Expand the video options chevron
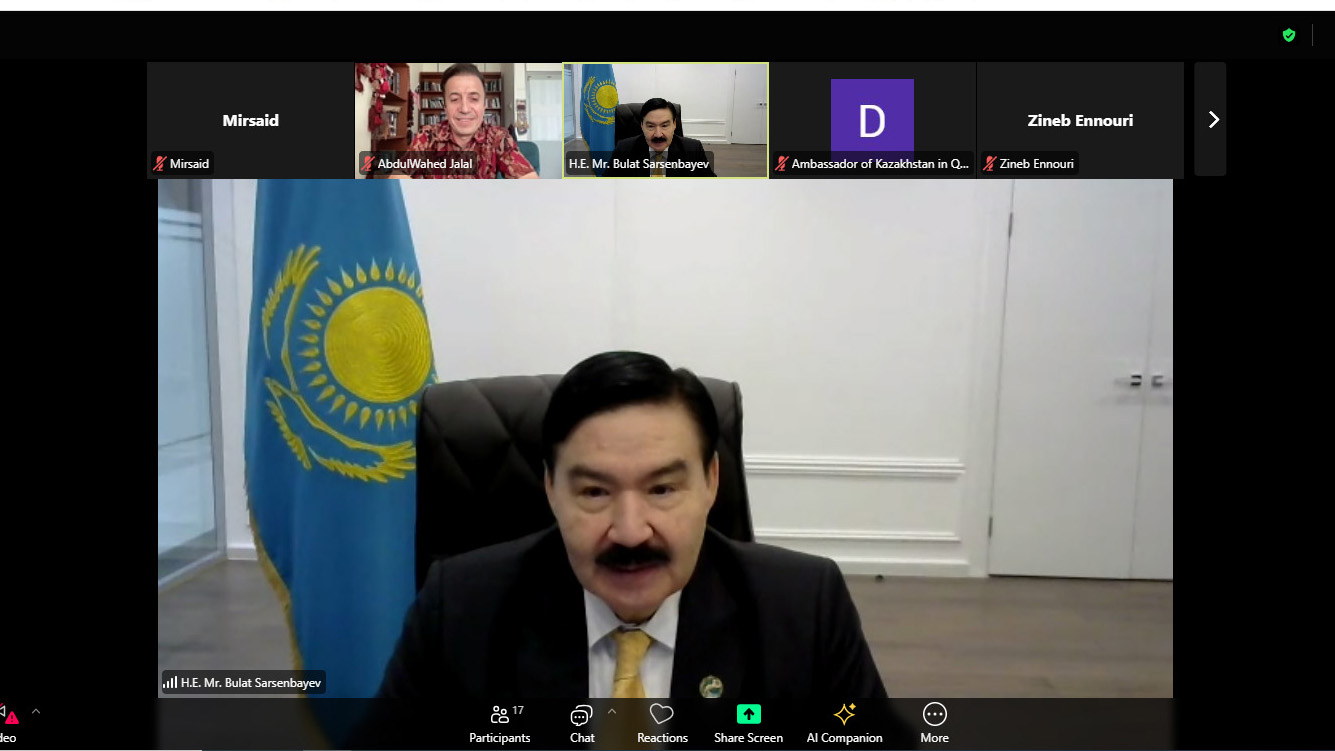This screenshot has height=751, width=1335. click(x=36, y=712)
